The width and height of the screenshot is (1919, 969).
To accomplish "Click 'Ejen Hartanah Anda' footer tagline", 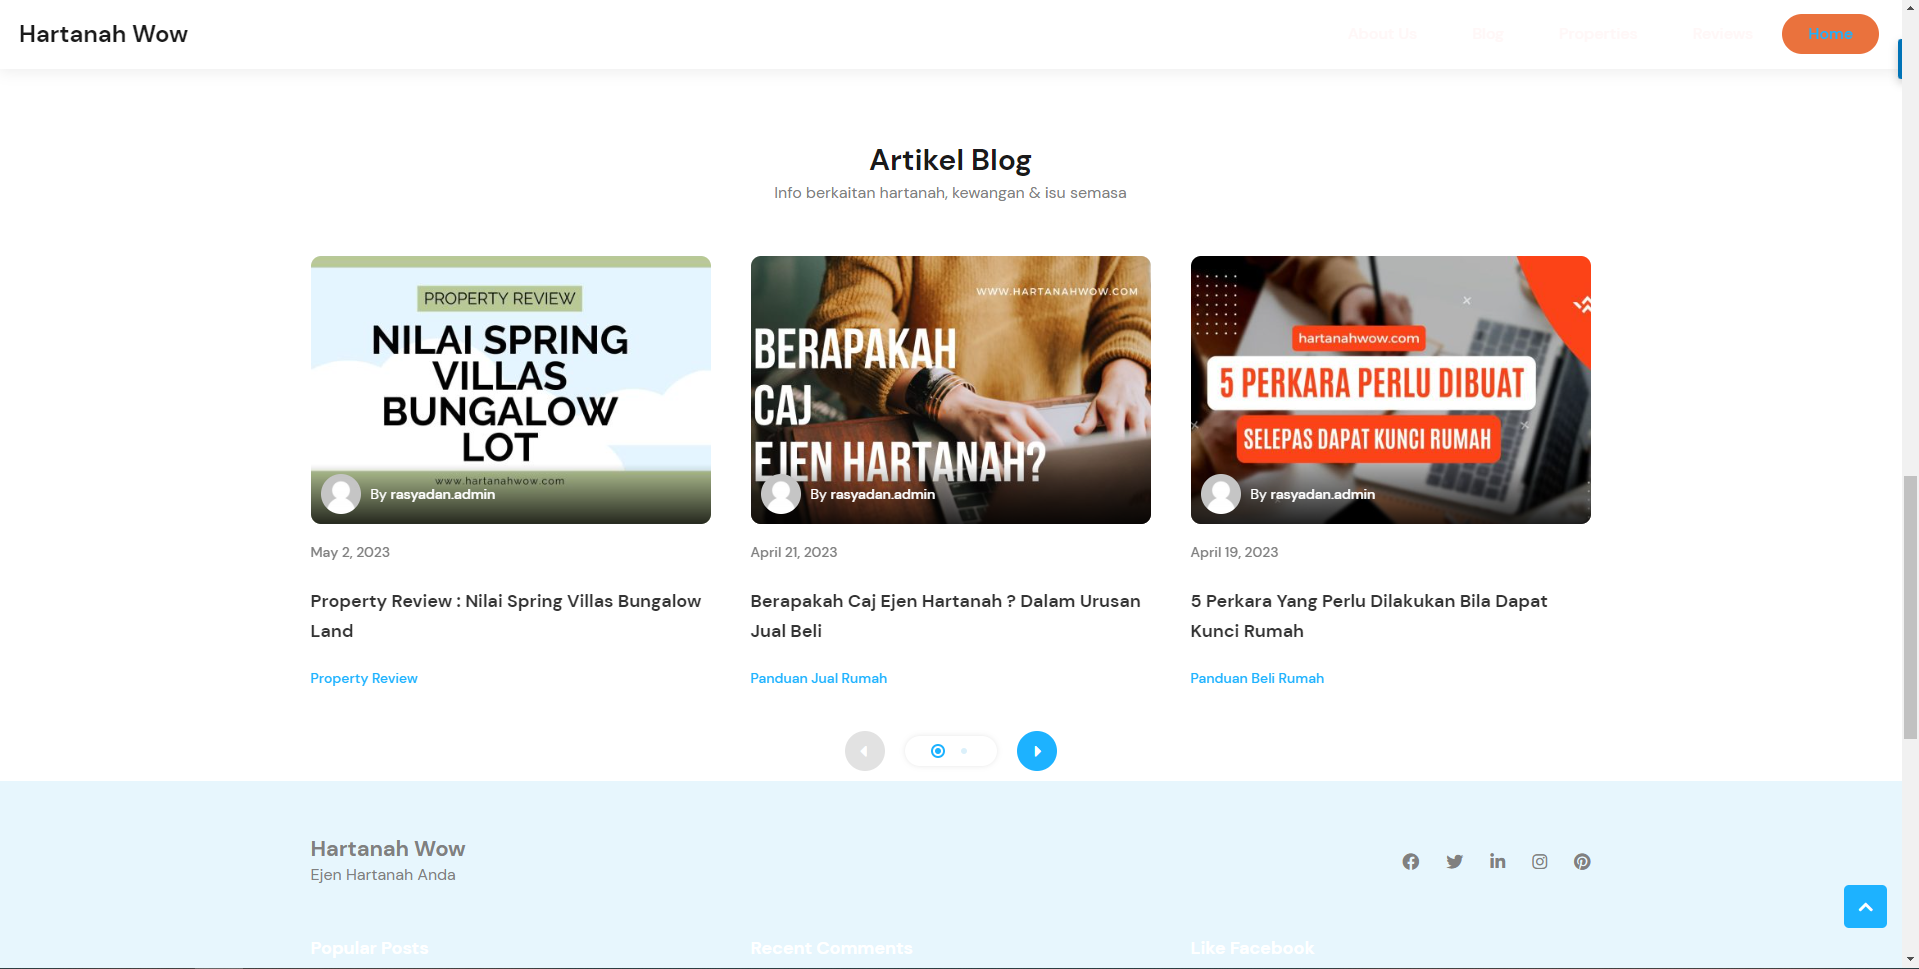I will click(383, 875).
